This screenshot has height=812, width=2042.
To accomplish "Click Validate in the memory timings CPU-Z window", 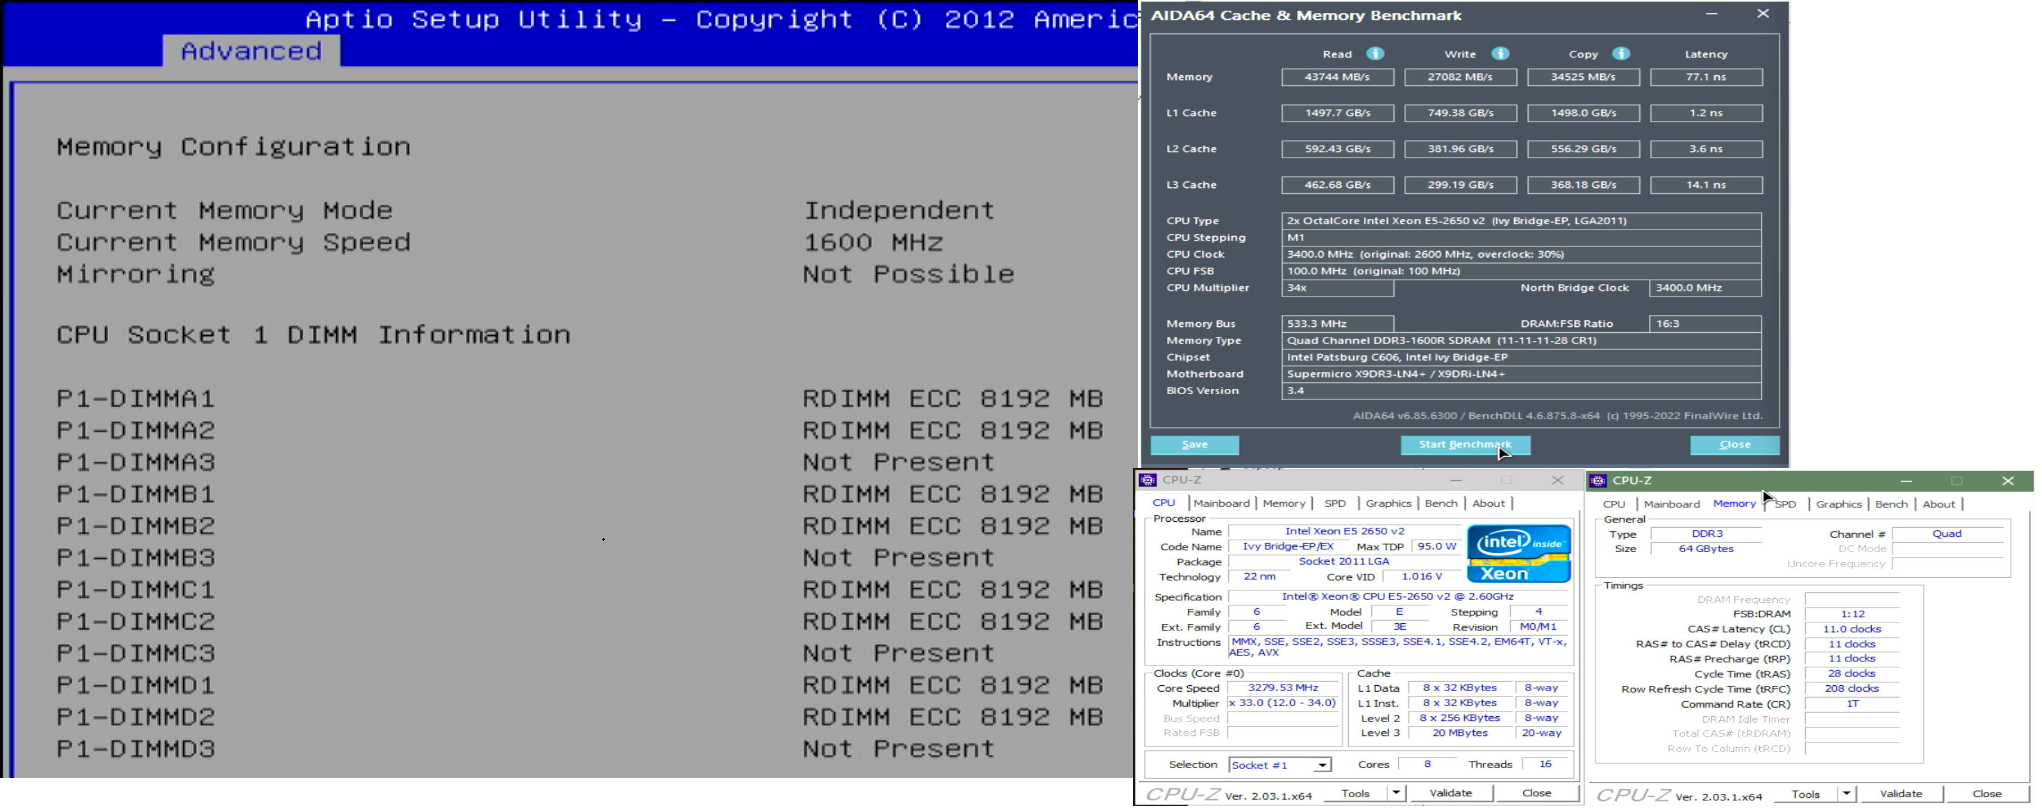I will pos(1901,794).
